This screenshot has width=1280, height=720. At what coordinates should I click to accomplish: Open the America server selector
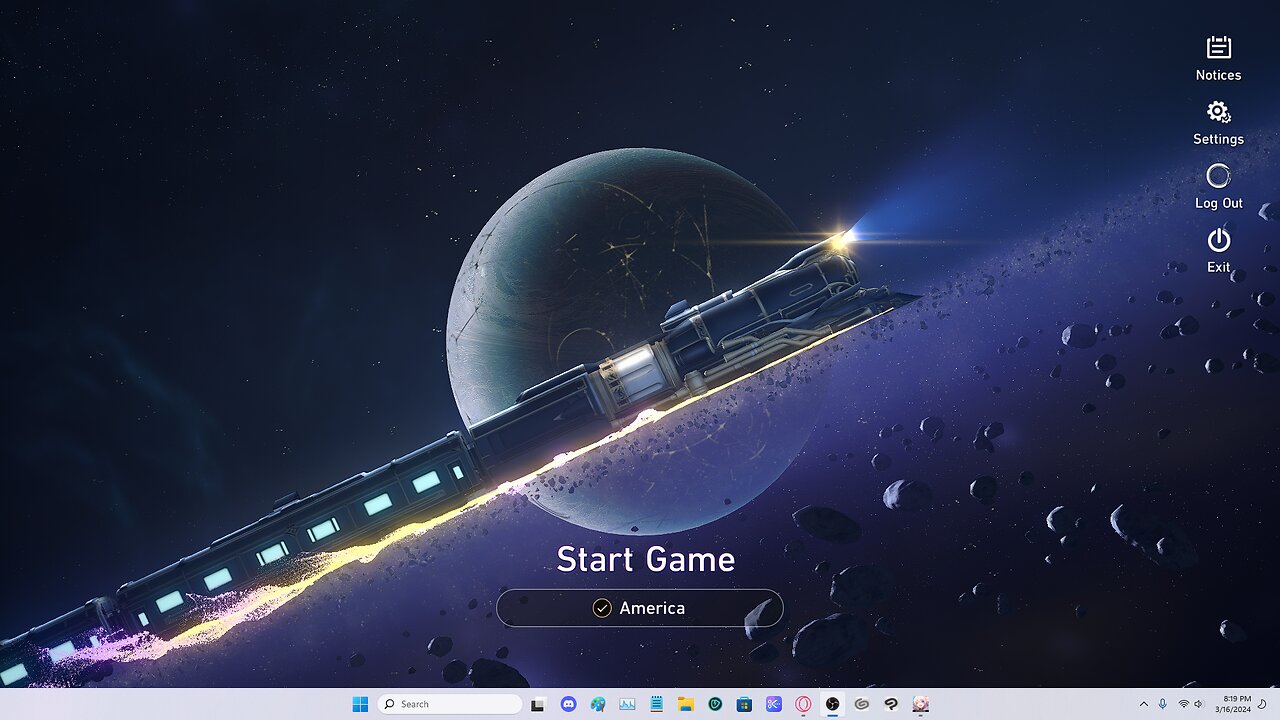640,608
